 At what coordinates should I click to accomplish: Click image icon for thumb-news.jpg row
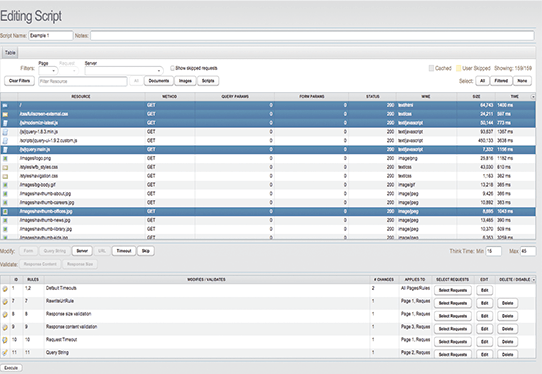5,221
